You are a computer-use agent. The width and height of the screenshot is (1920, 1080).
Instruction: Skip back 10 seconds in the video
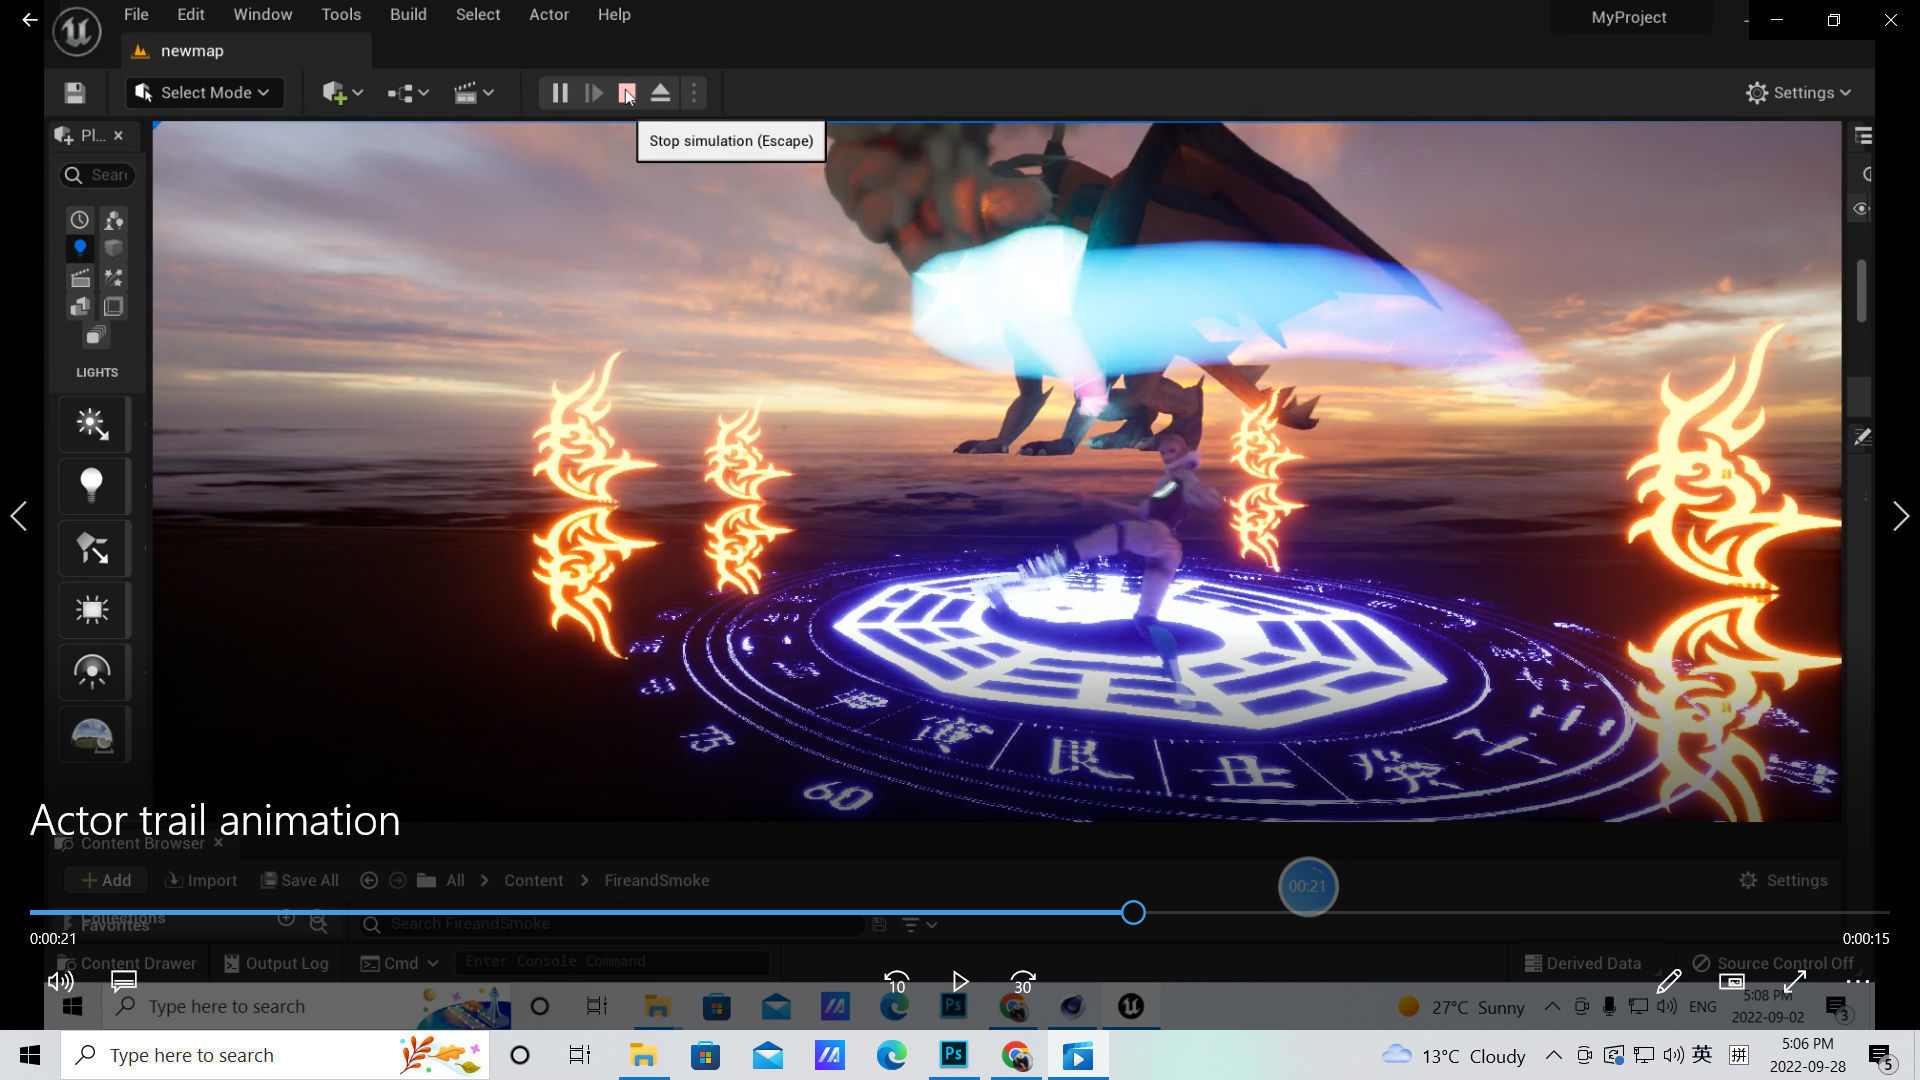point(896,982)
